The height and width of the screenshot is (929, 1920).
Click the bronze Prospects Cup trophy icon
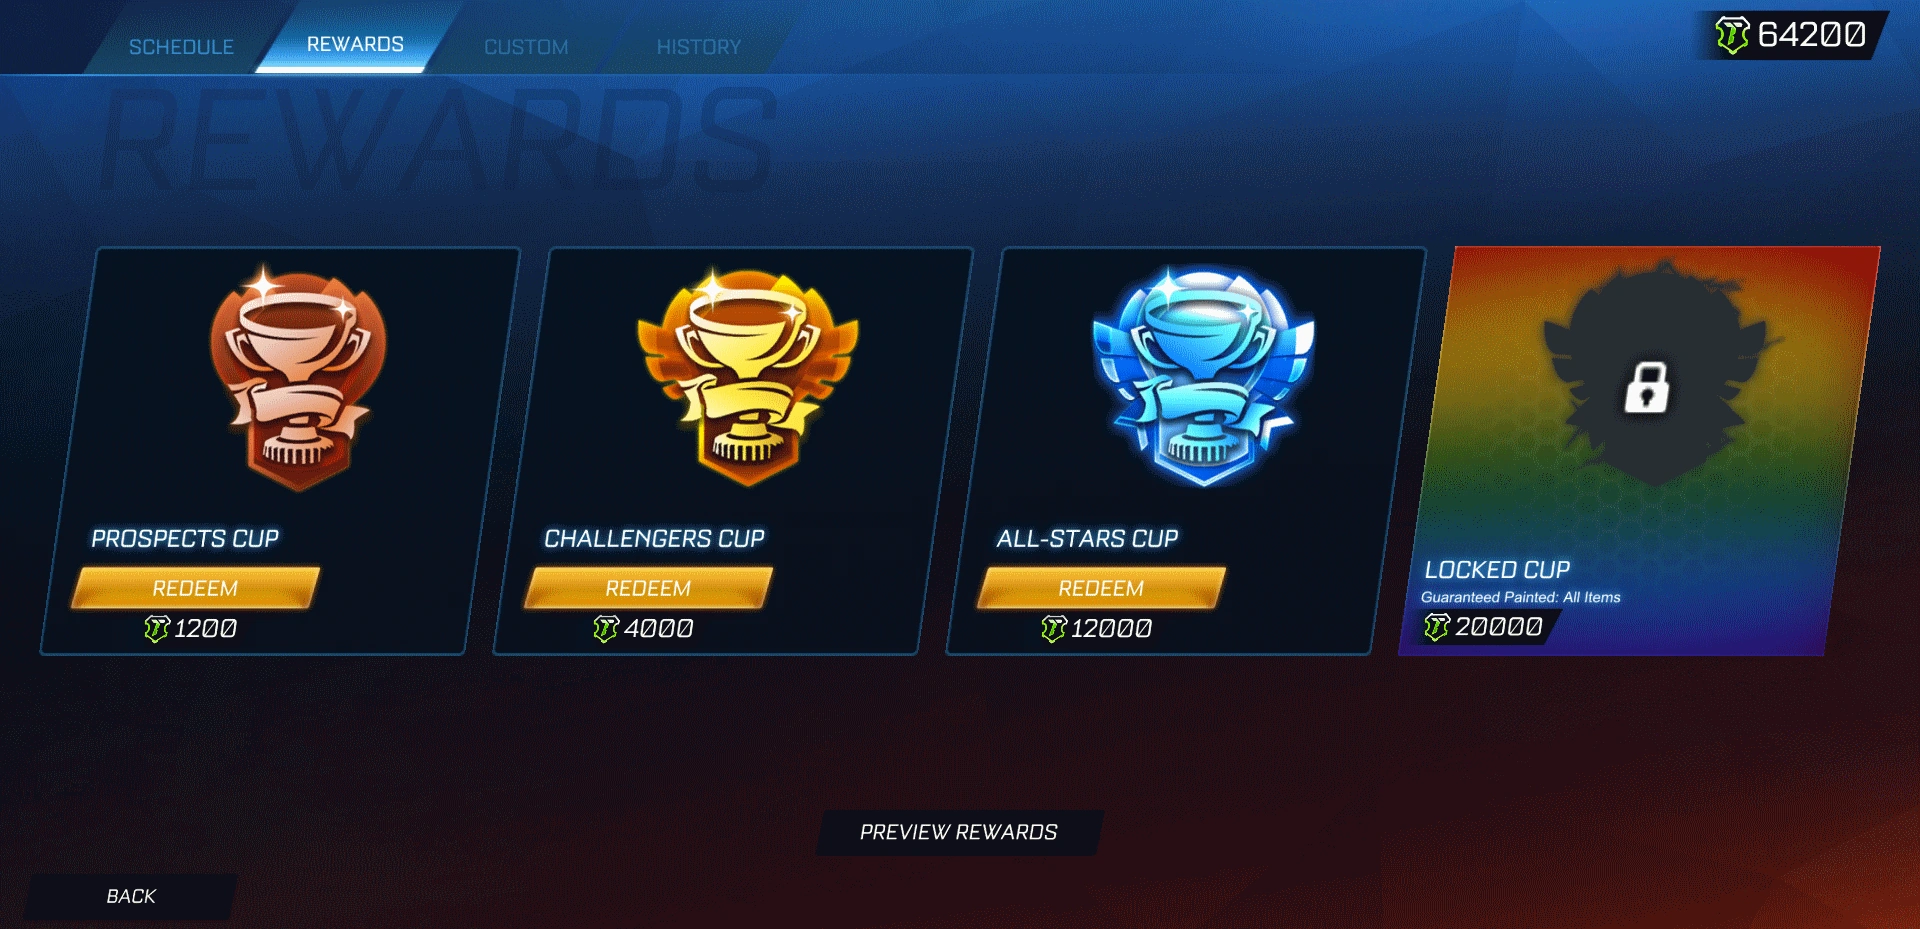pos(297,380)
